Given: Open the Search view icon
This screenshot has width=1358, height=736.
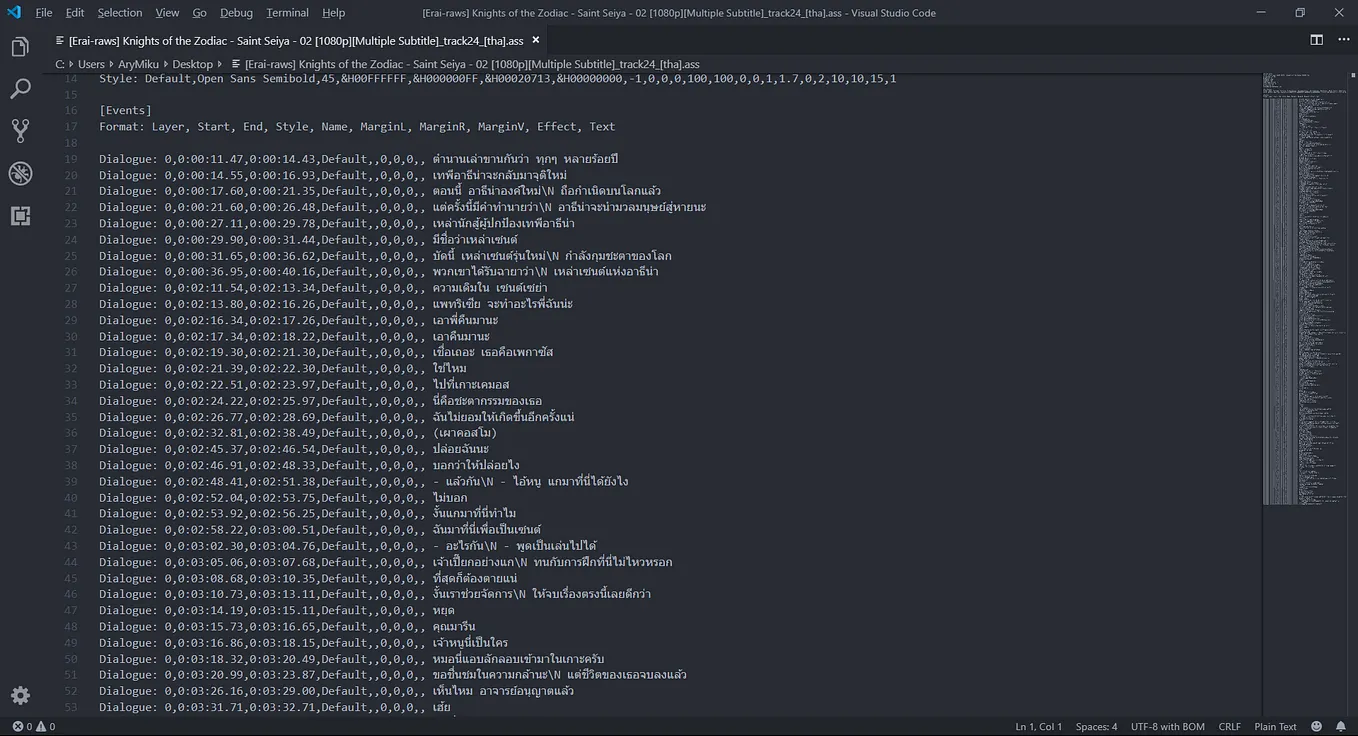Looking at the screenshot, I should 20,88.
